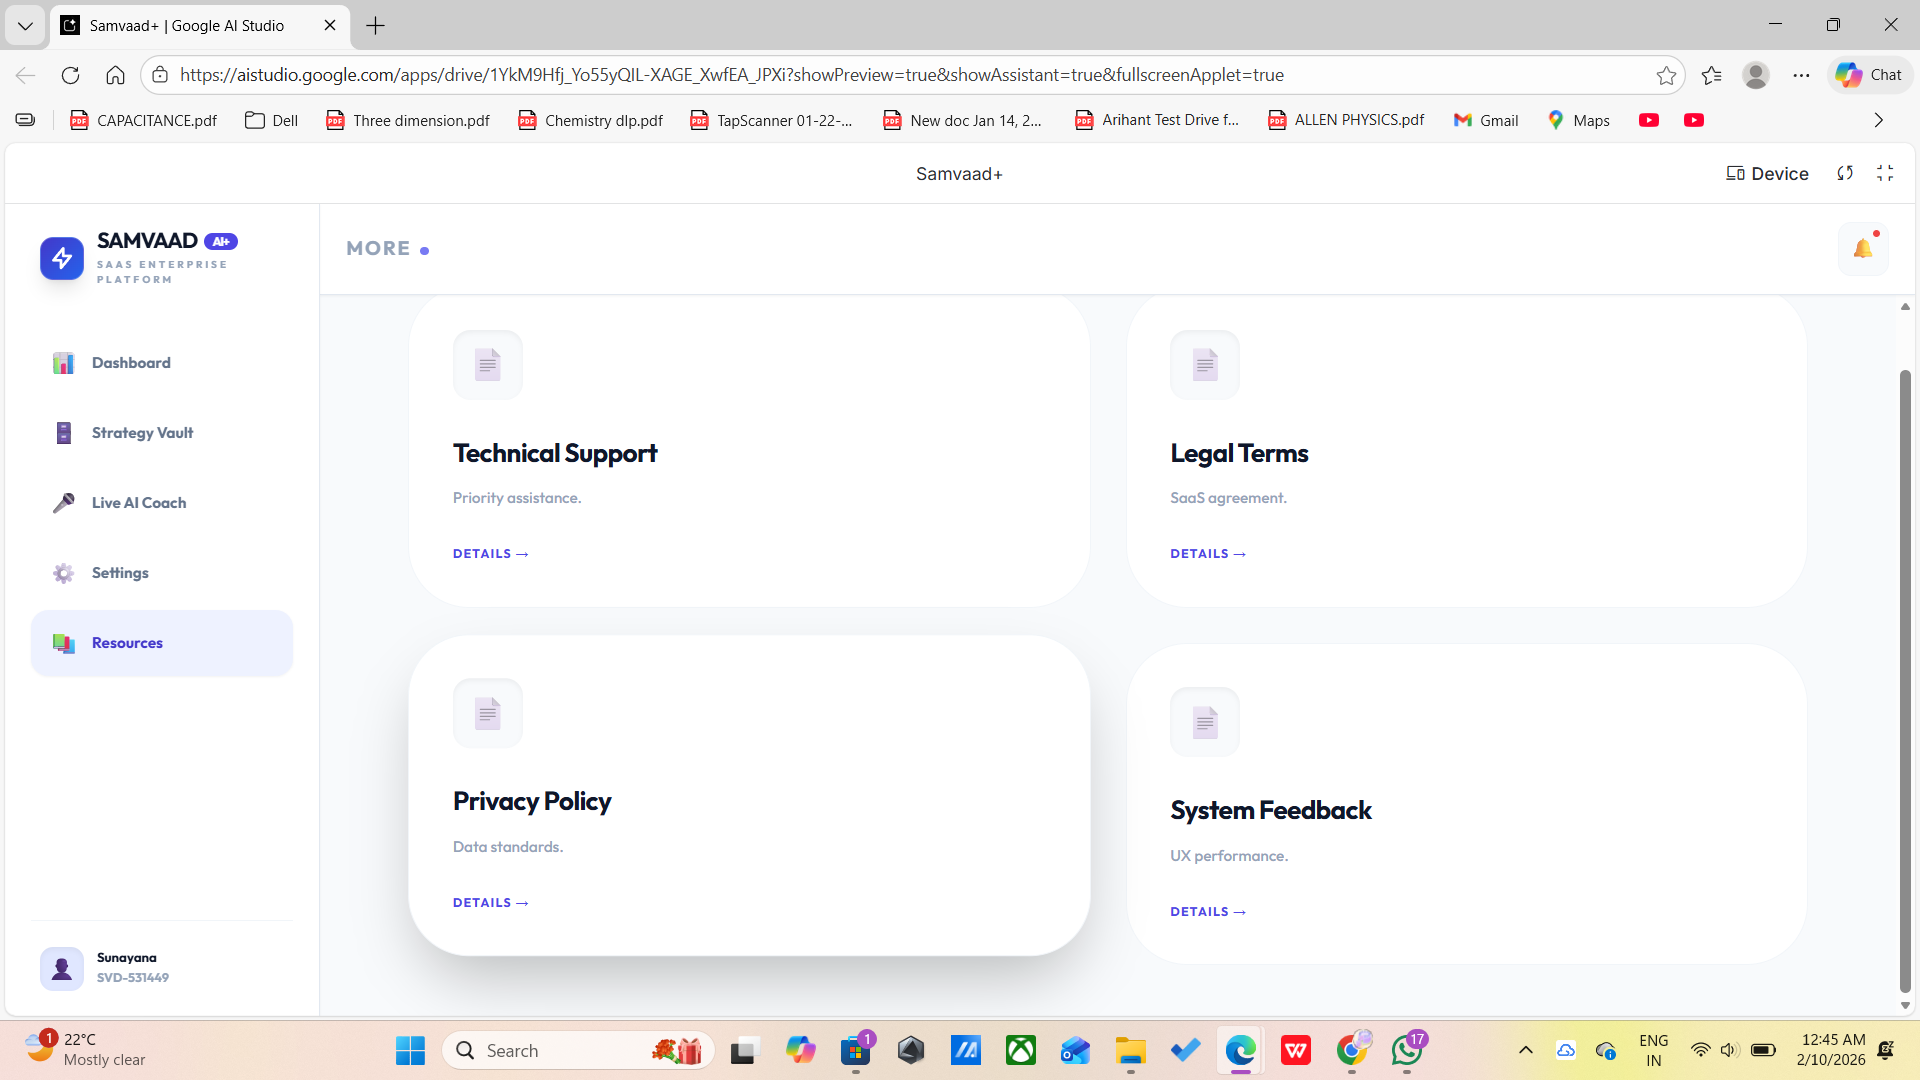
Task: Open Strategy Vault in the sidebar
Action: tap(142, 433)
